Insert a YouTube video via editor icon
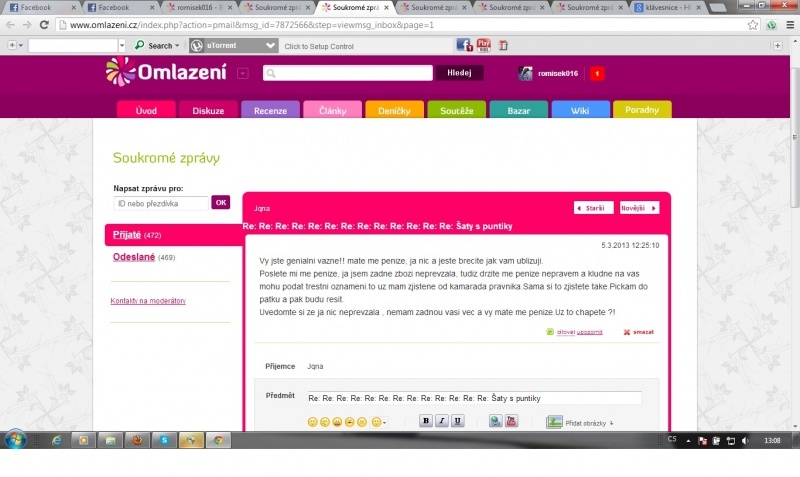Image resolution: width=800 pixels, height=477 pixels. point(511,421)
